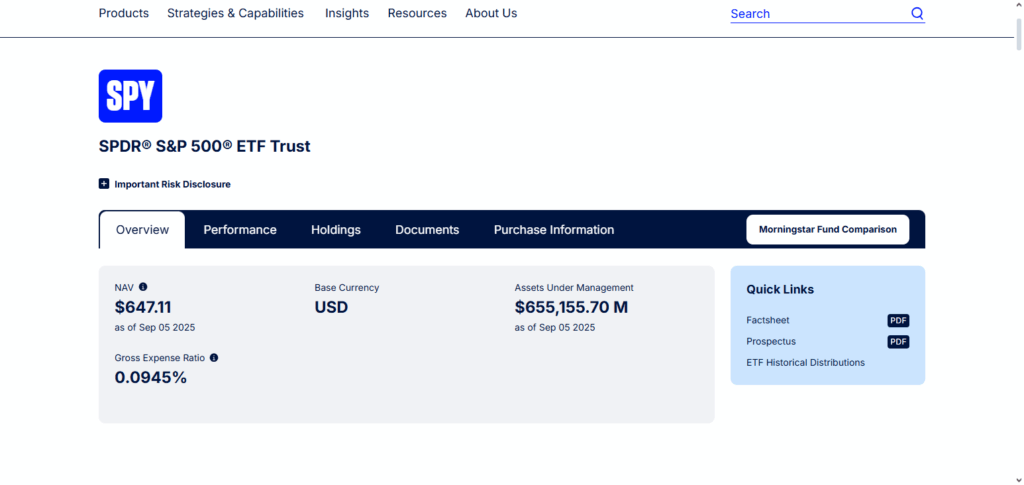The image size is (1024, 485).
Task: Click the Gross Expense Ratio info icon
Action: (214, 358)
